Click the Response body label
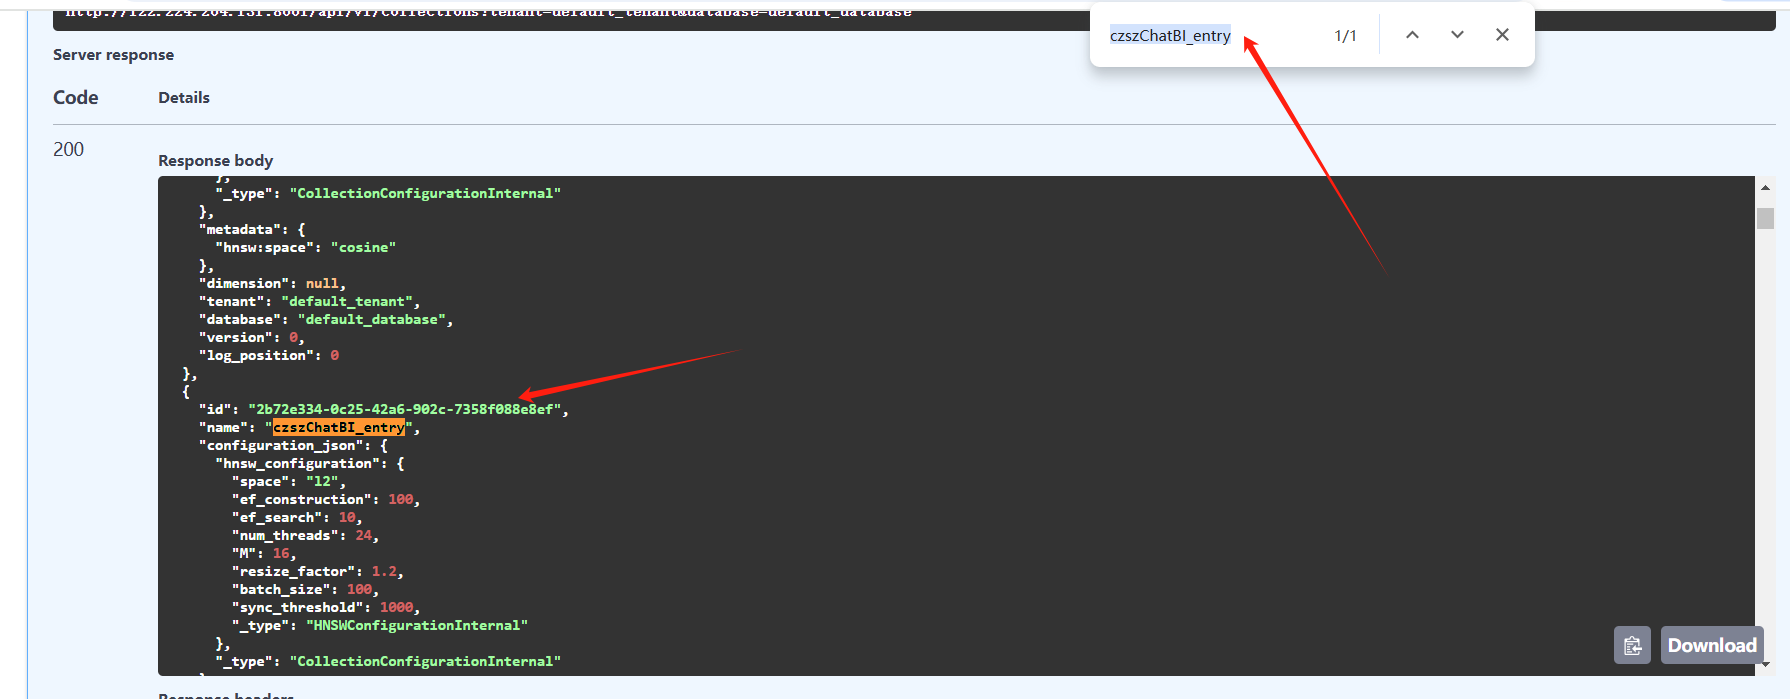 [215, 161]
